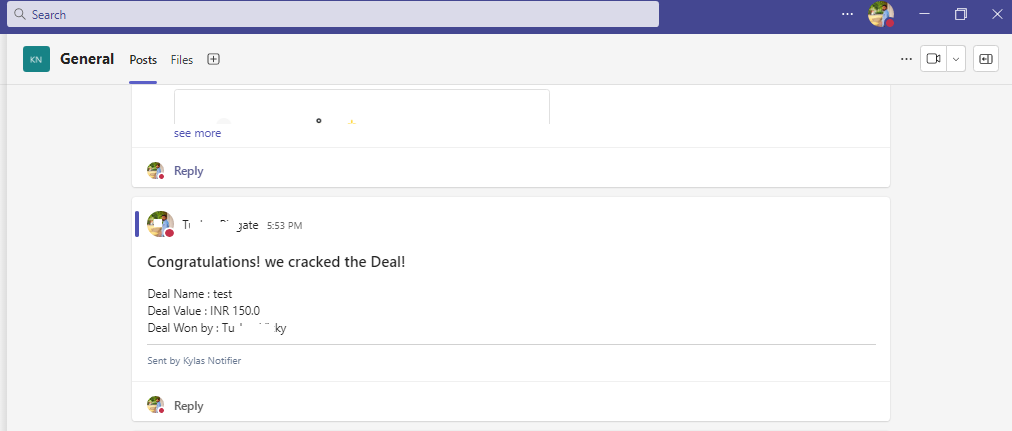Open the profile picture account menu
Screen dimensions: 1012x431
[881, 14]
